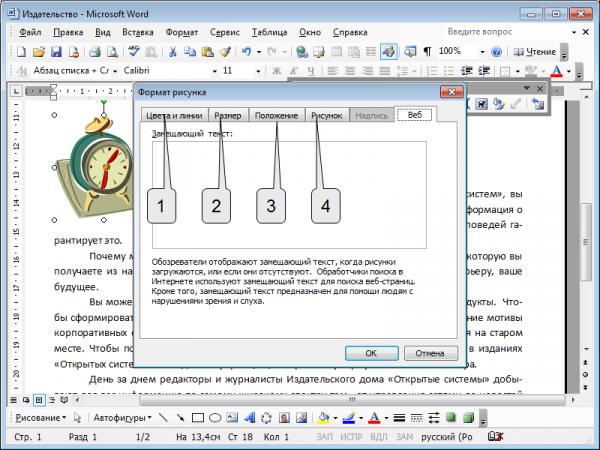Screen dimensions: 600x450
Task: Create a new blank document
Action: (21, 52)
